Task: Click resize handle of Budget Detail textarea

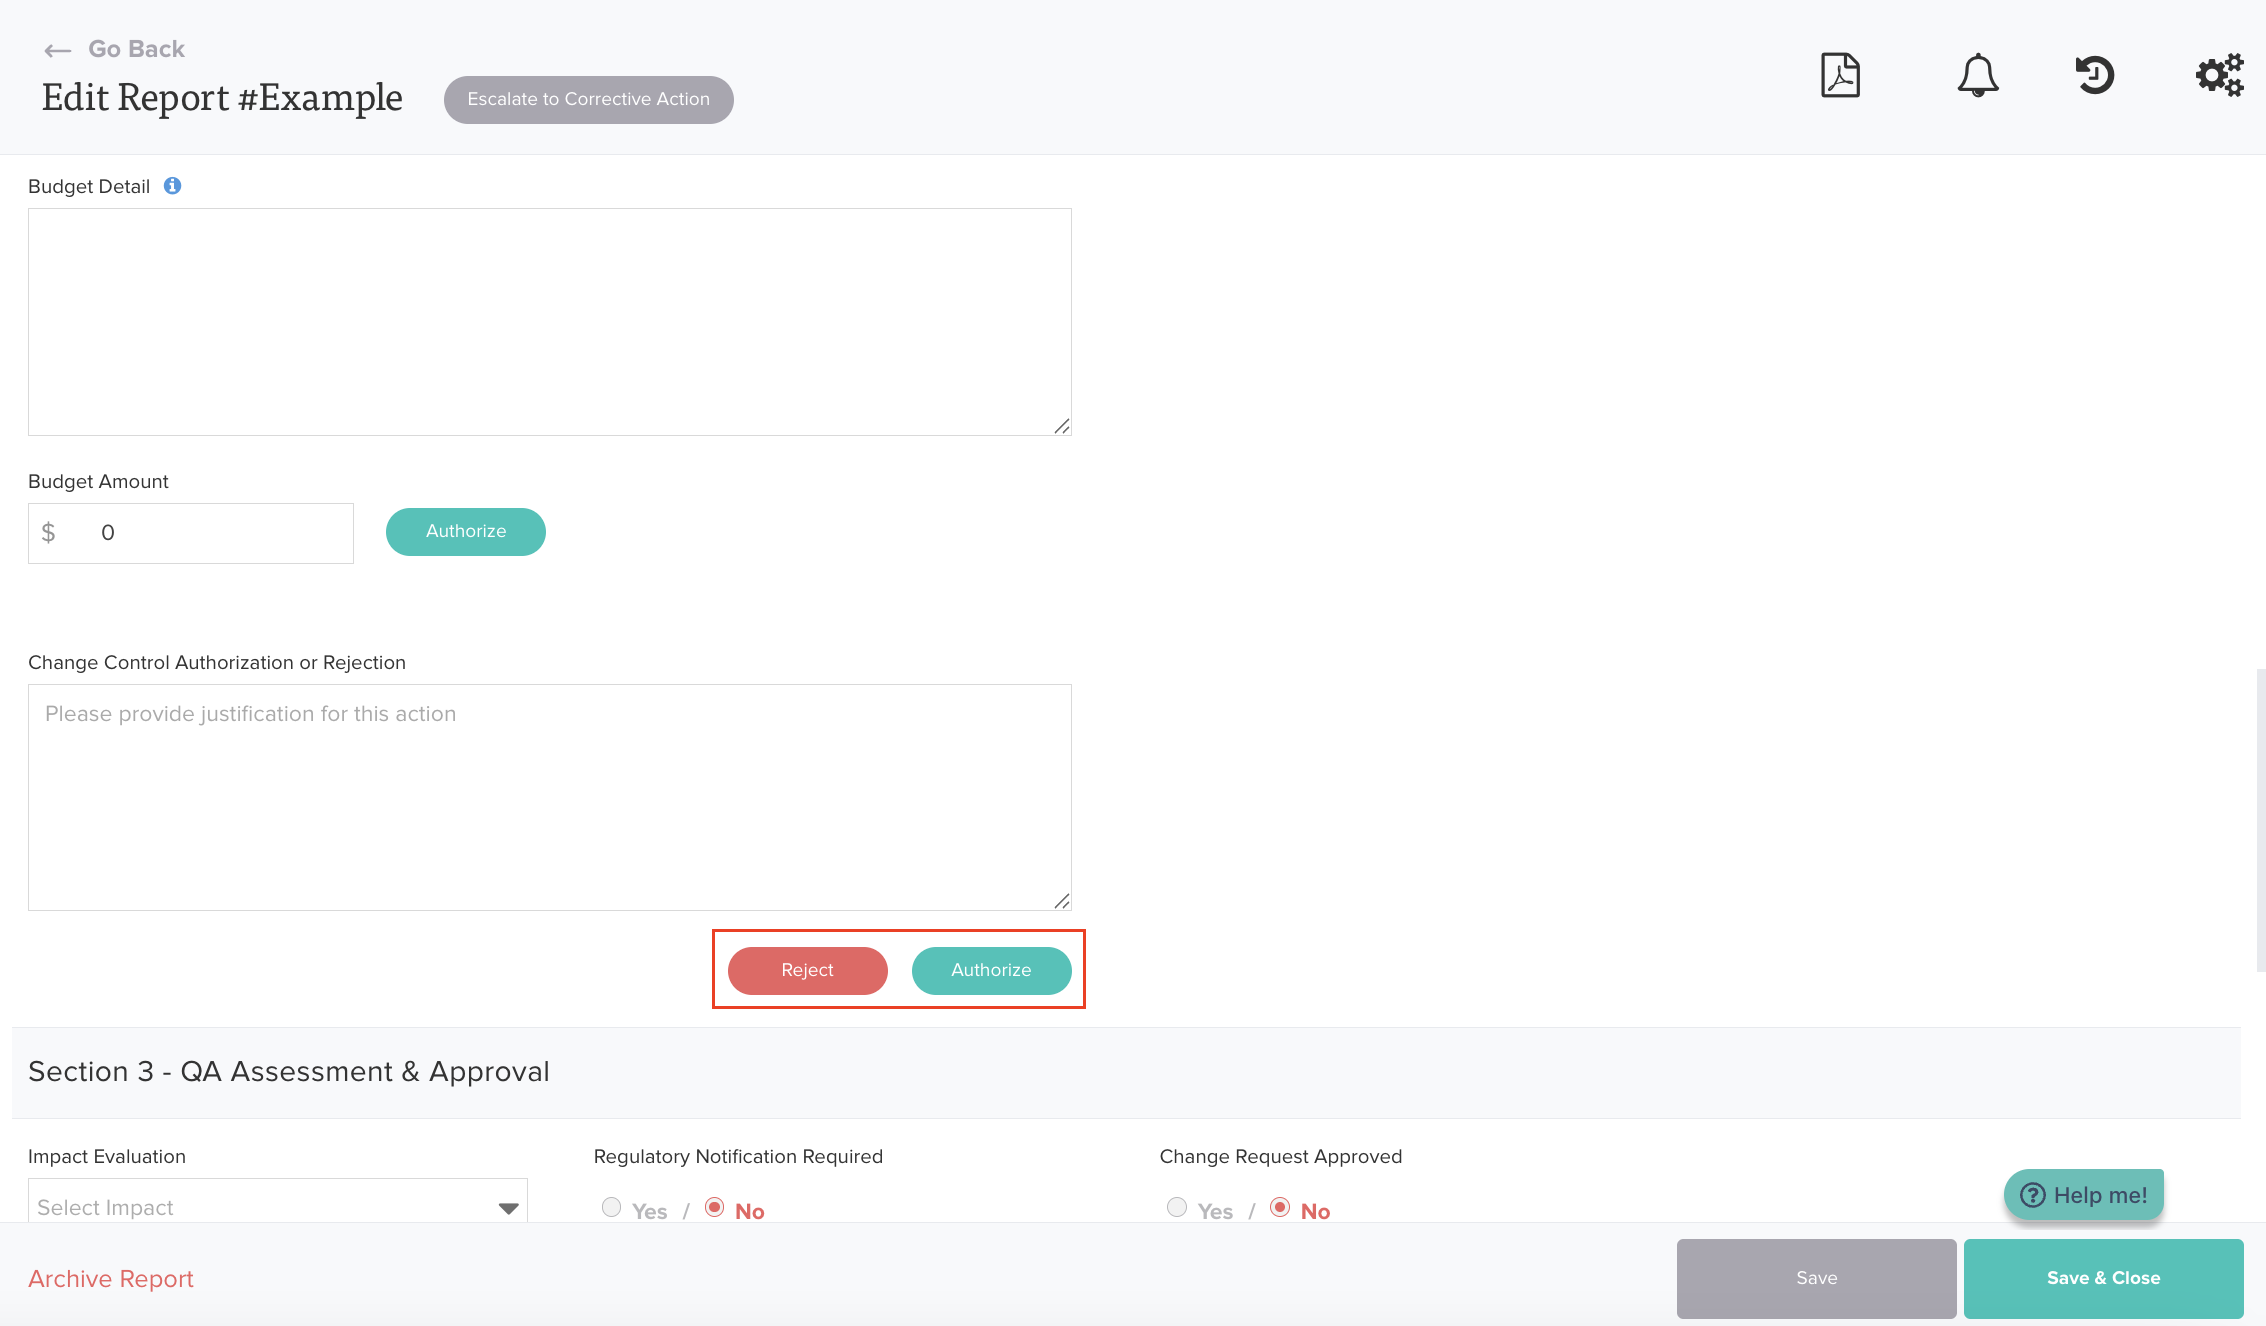Action: coord(1061,426)
